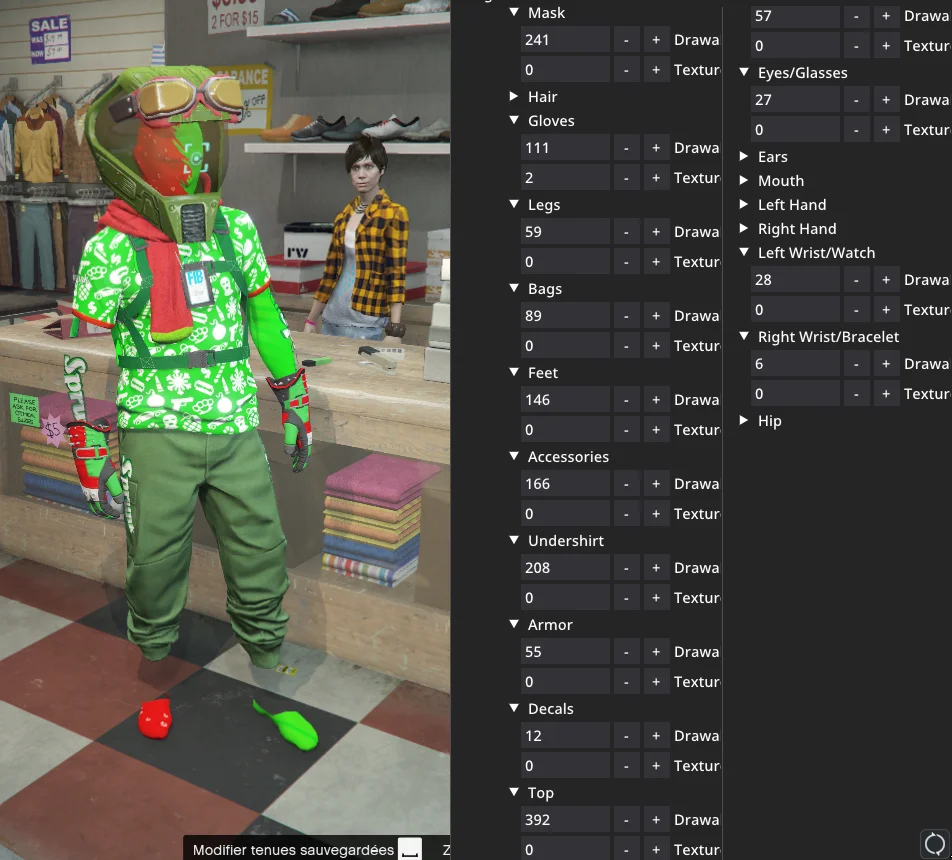Increase the Left Wrist/Watch drawable 28
Image resolution: width=952 pixels, height=860 pixels.
tap(886, 280)
